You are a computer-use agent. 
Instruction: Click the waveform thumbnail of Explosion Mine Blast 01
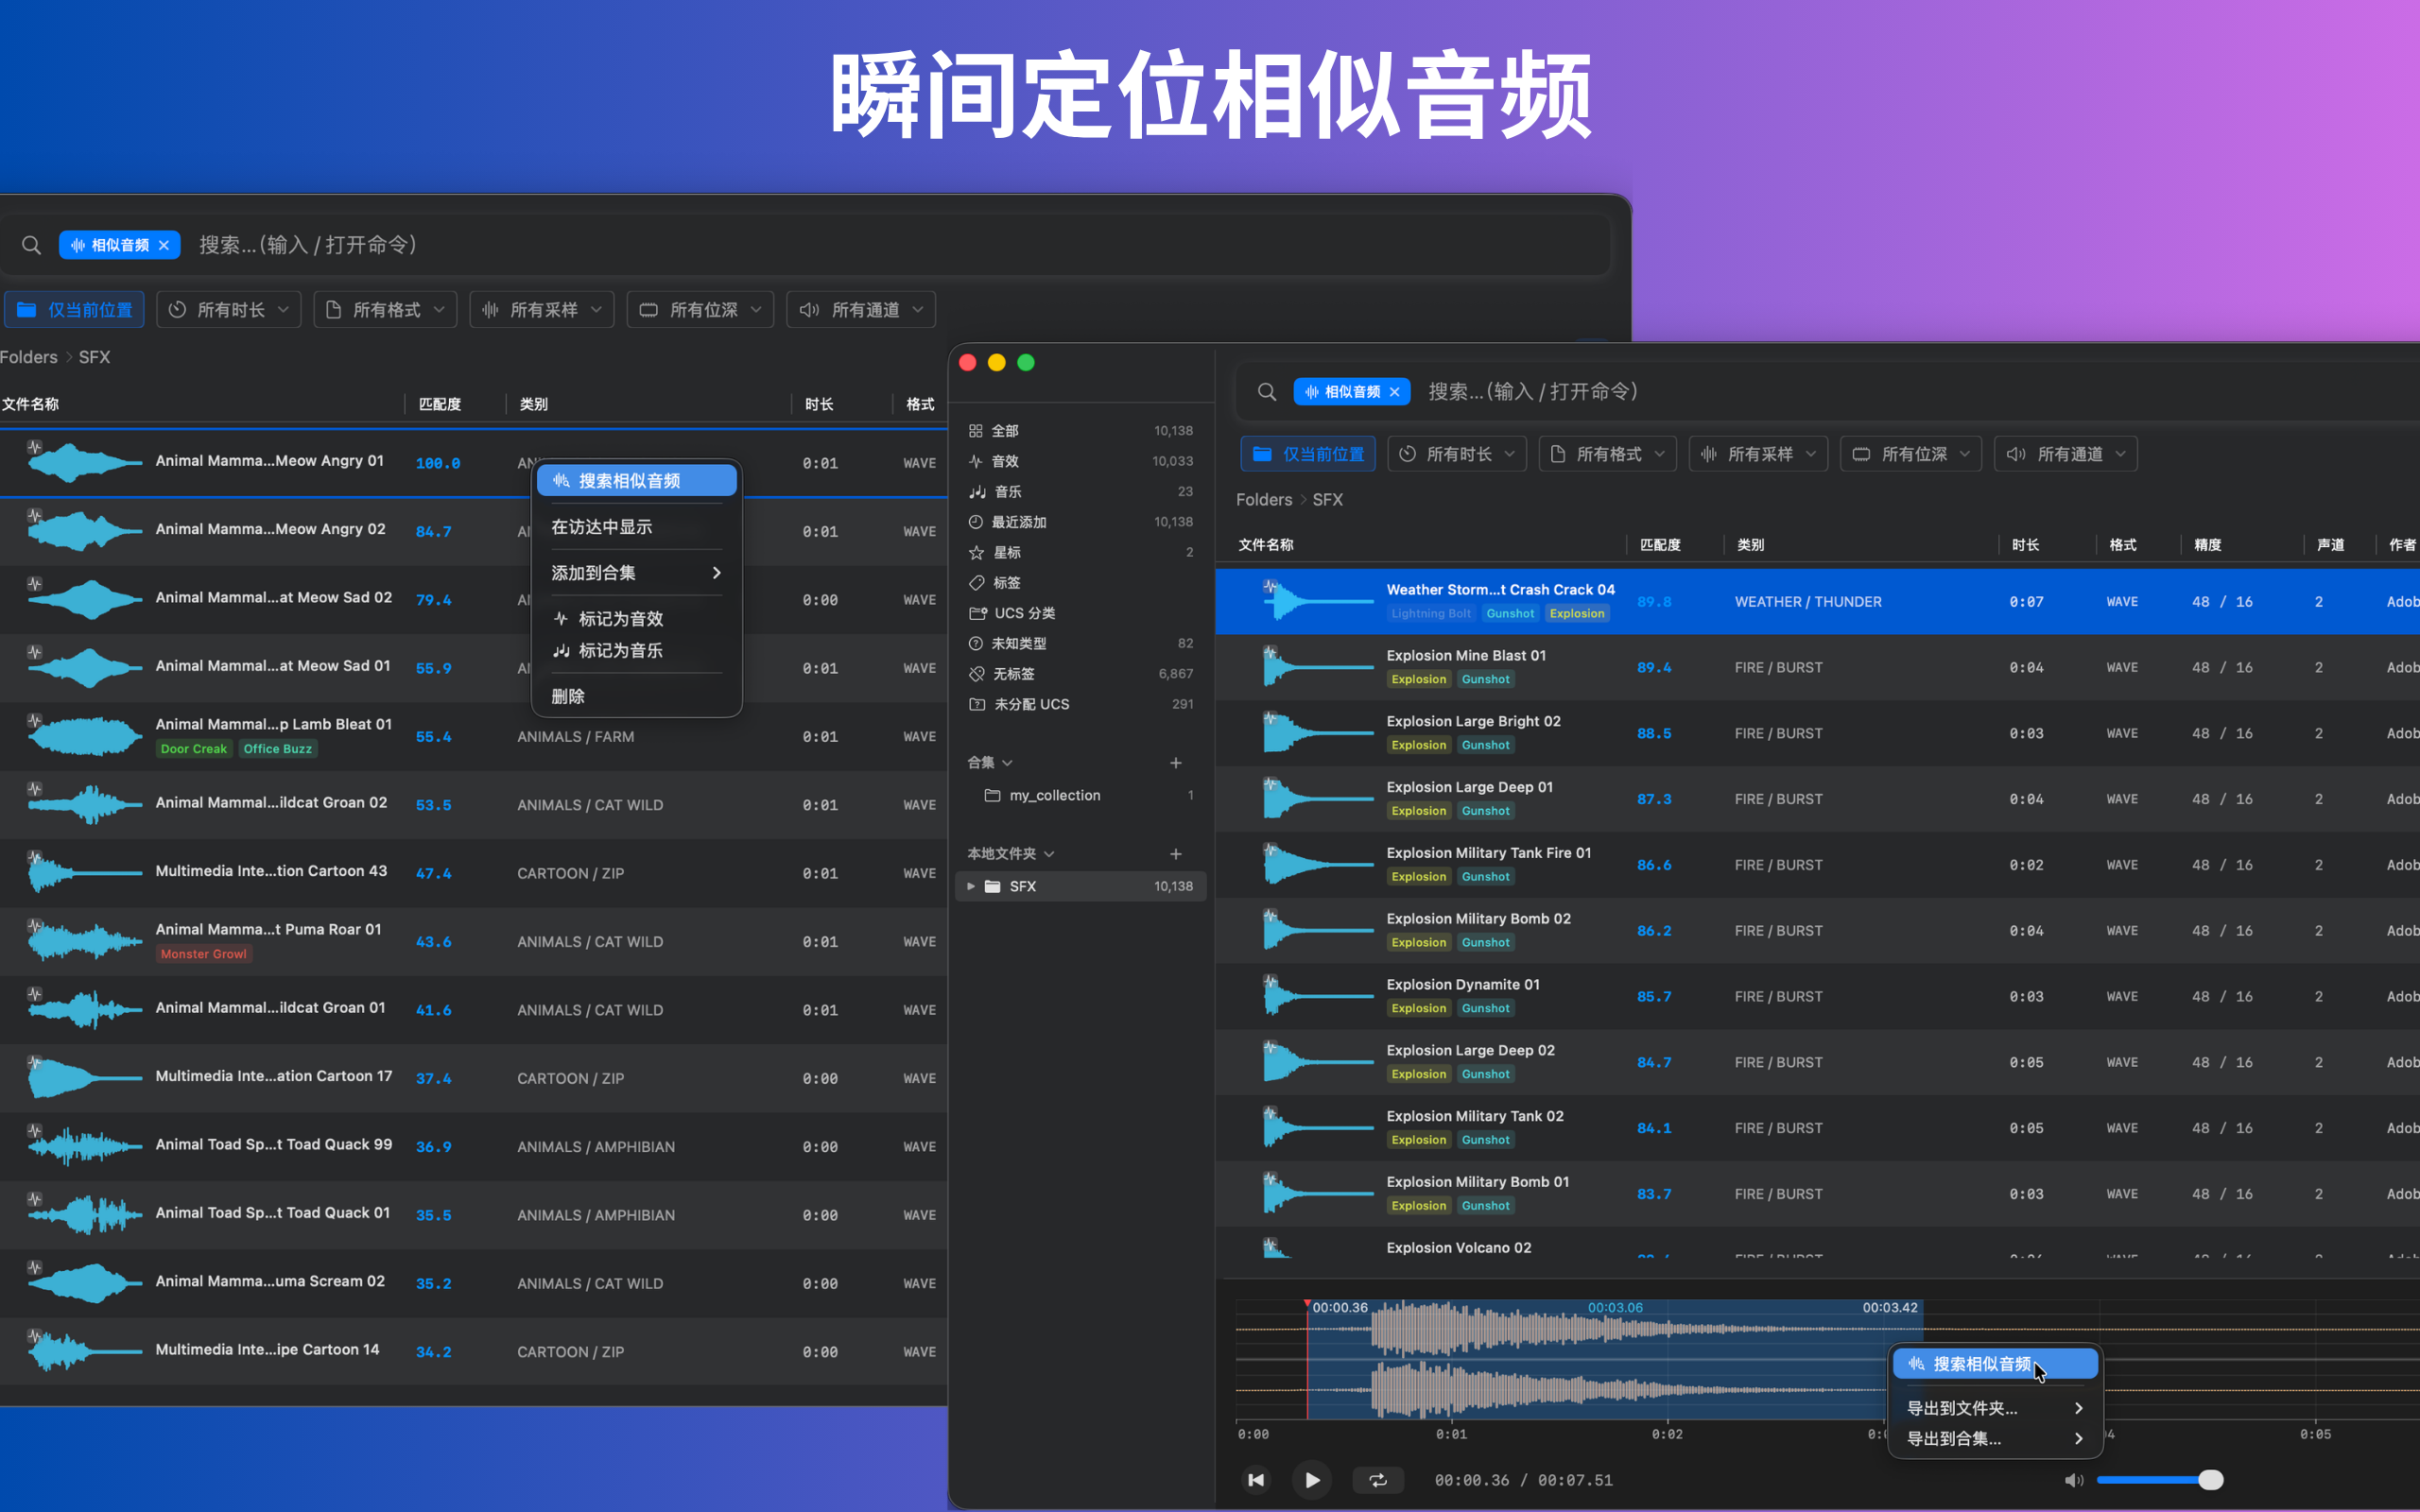(x=1317, y=667)
